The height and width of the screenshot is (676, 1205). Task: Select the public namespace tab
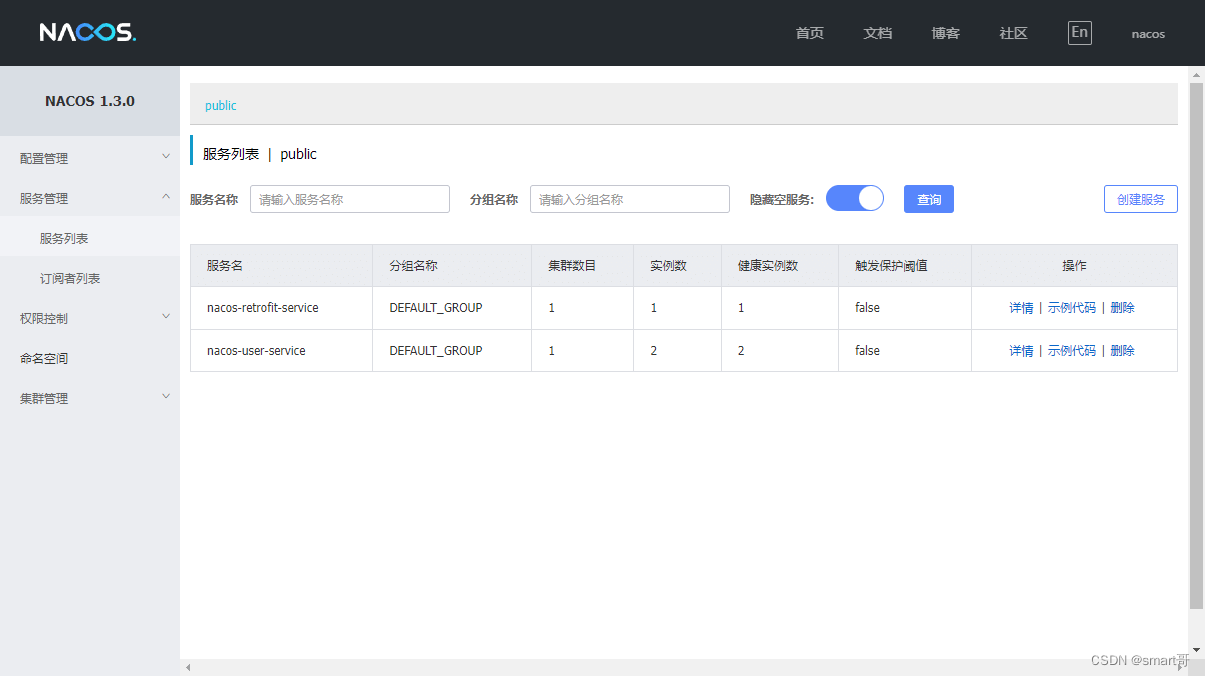(221, 105)
